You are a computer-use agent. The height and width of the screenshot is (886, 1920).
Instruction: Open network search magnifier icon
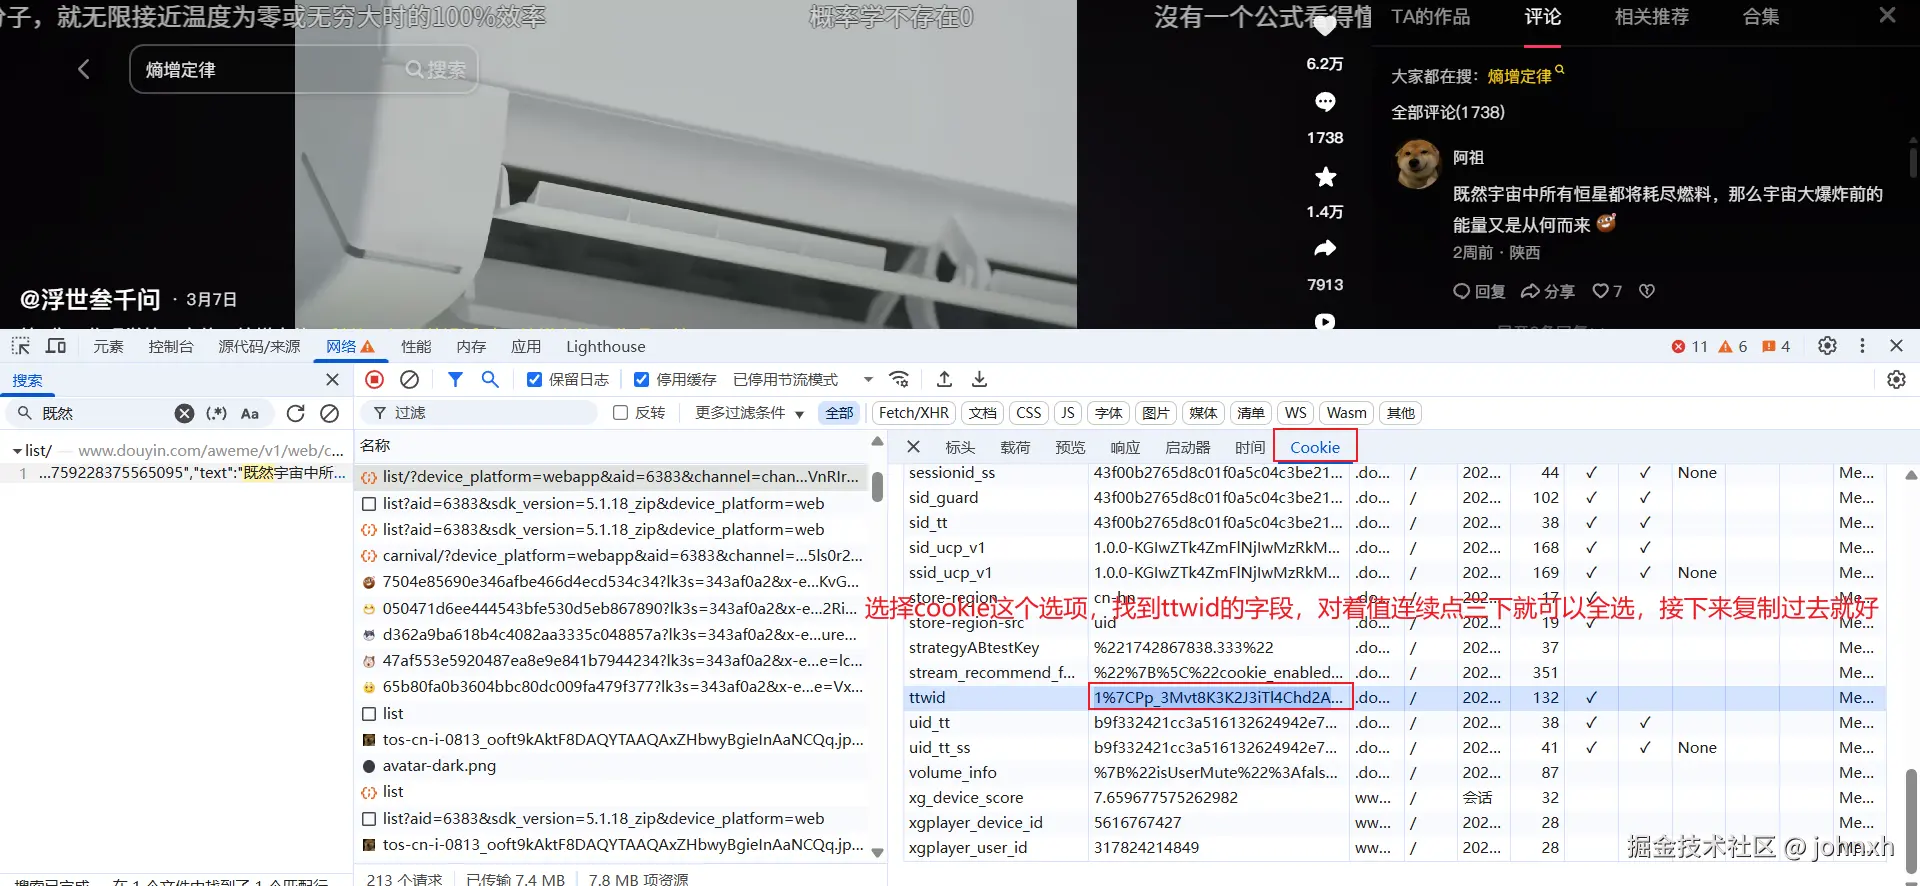(490, 379)
